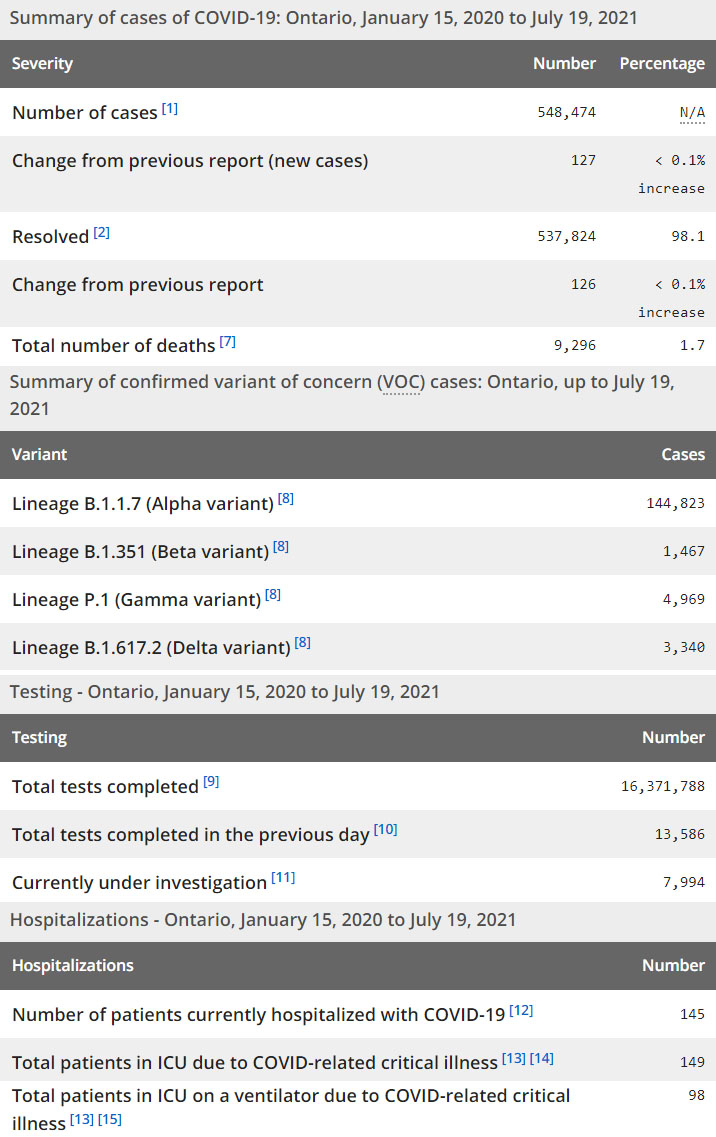Open footnote 1 beside Number of cases

170,109
